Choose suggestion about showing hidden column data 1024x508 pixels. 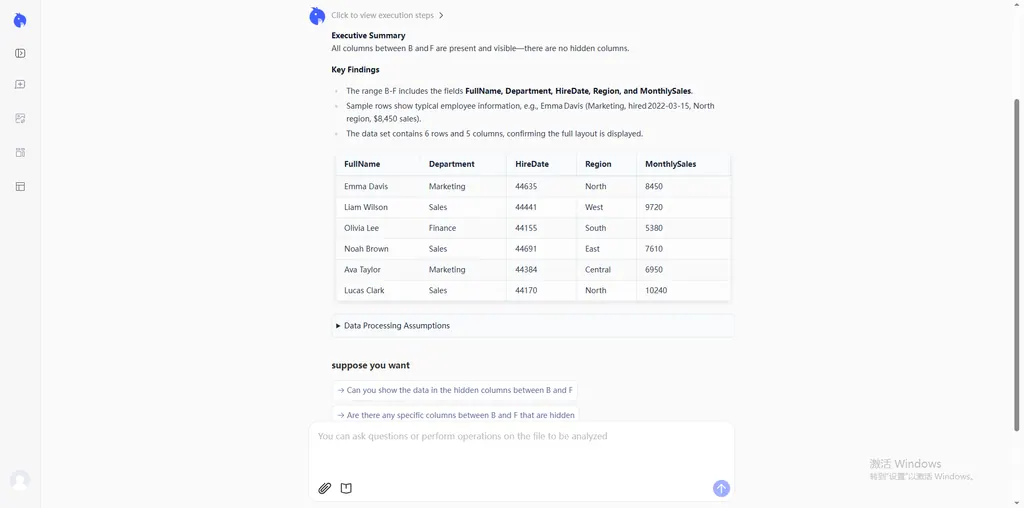(x=455, y=391)
